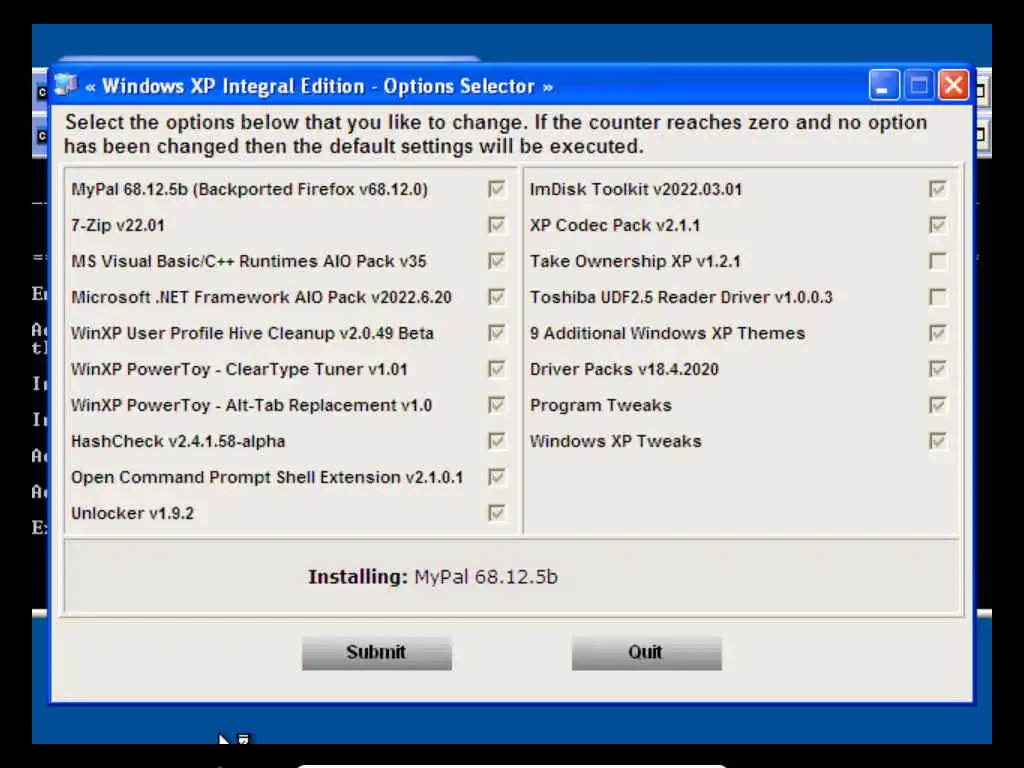Toggle Driver Packs v18.4.2020 checkbox
Screen dimensions: 1024x768
pos(938,369)
